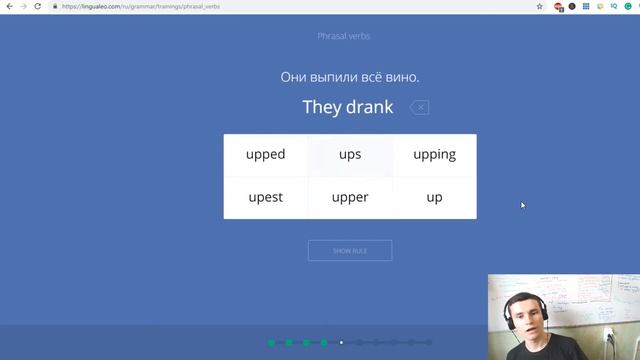Click the fourth green progress dot
This screenshot has width=640, height=360.
[x=324, y=342]
